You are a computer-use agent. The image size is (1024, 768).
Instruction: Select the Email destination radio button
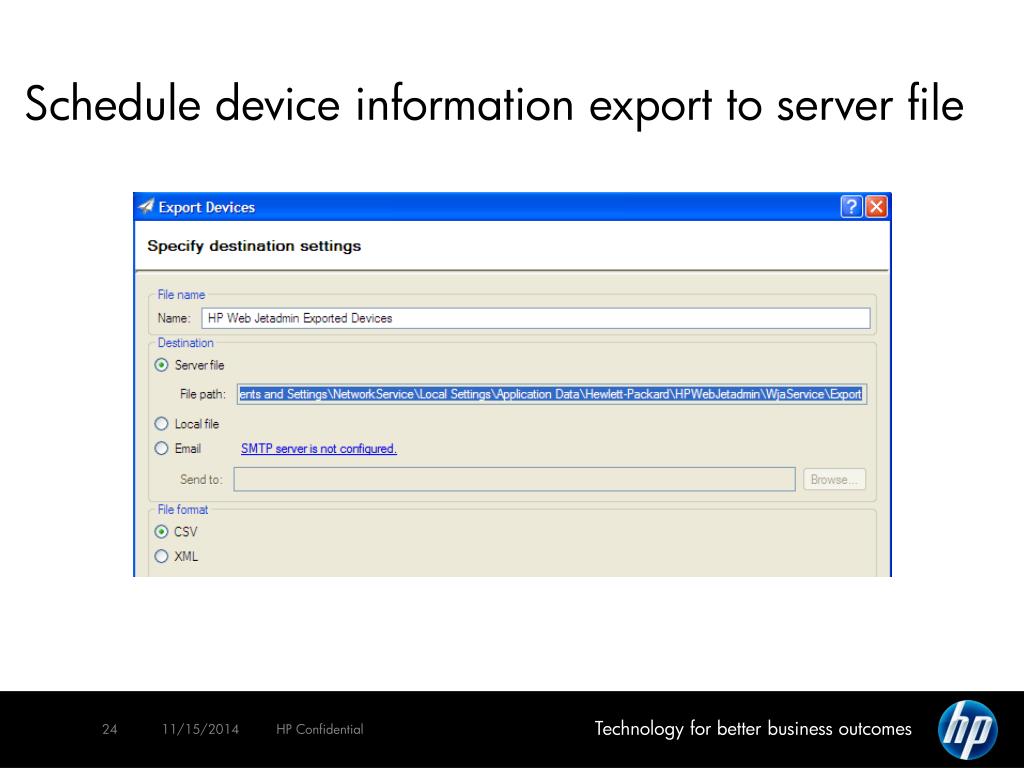click(x=161, y=448)
